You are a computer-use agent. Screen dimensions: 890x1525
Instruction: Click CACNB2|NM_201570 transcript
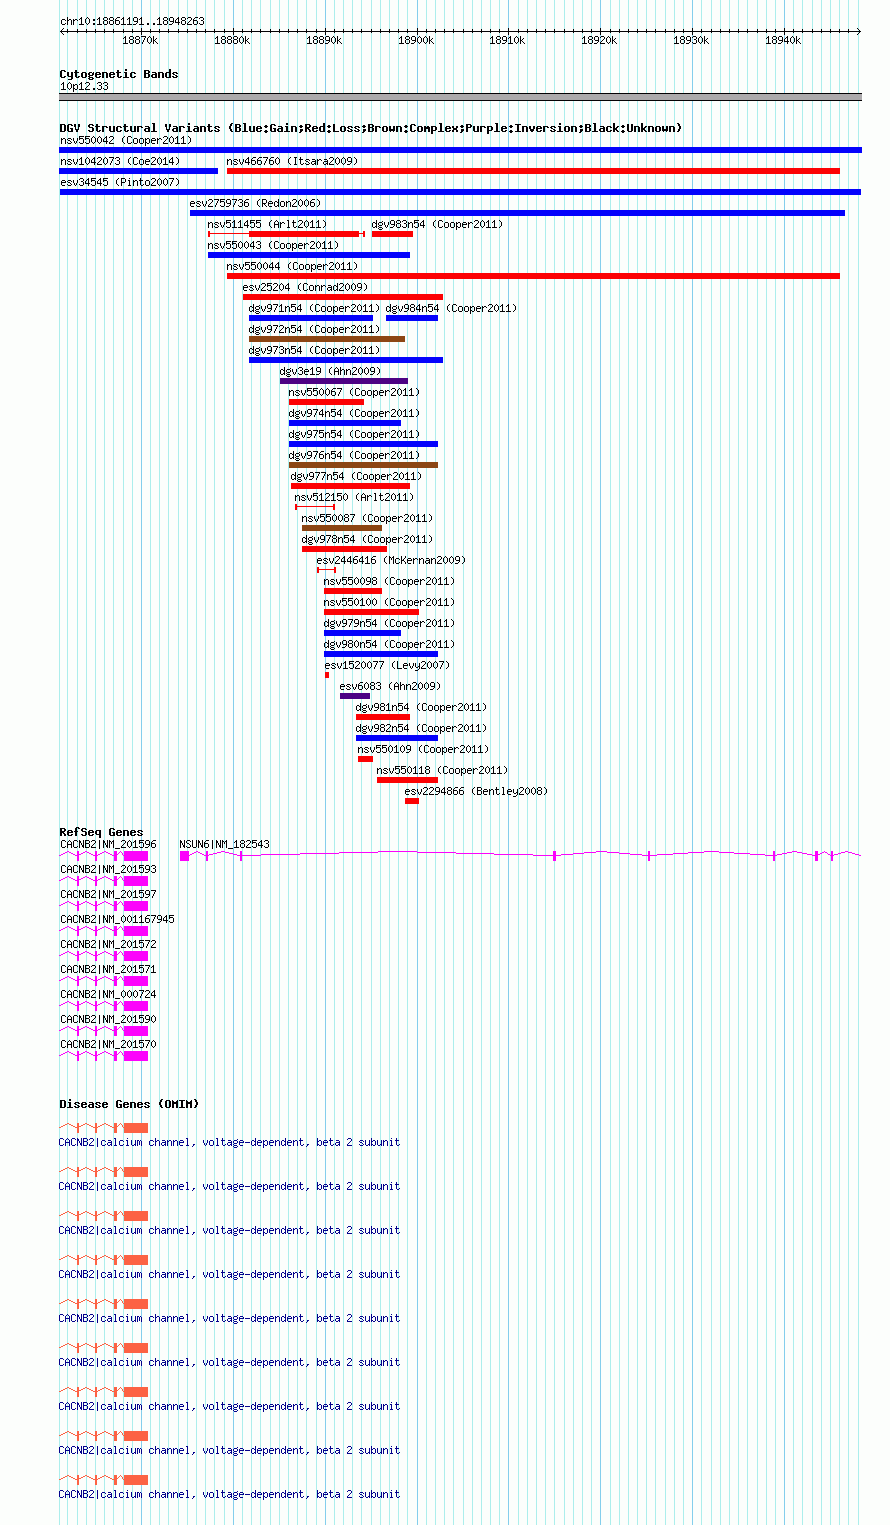click(x=104, y=1056)
